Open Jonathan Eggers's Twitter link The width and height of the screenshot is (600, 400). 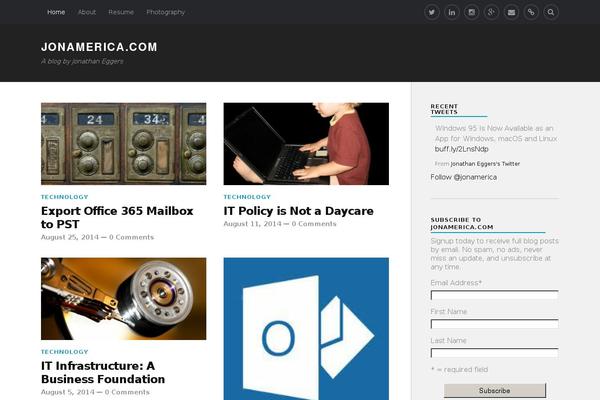485,164
